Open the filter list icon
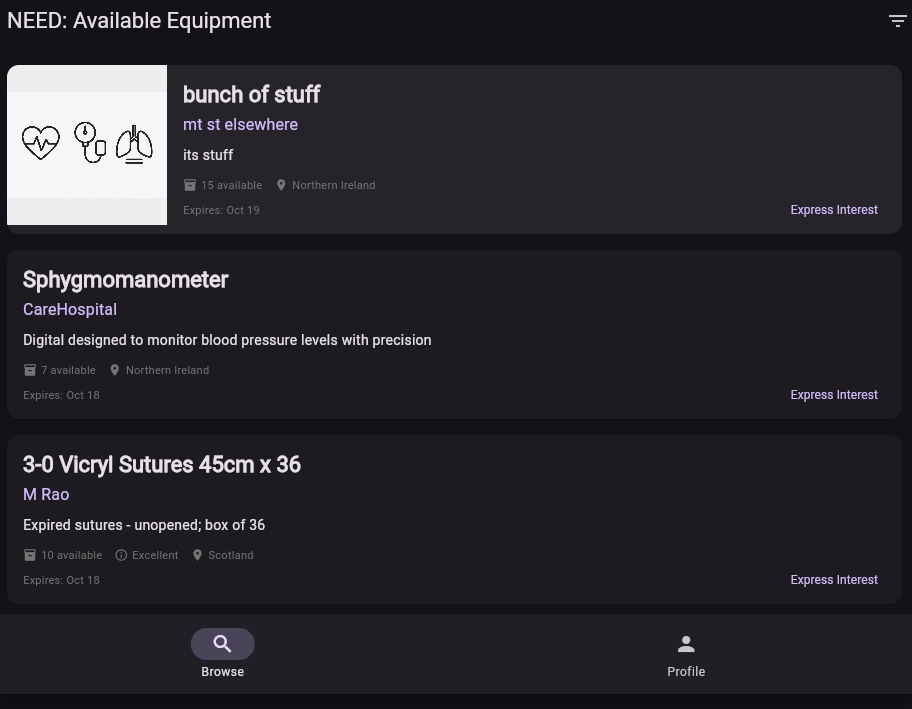Image resolution: width=912 pixels, height=709 pixels. coord(897,21)
